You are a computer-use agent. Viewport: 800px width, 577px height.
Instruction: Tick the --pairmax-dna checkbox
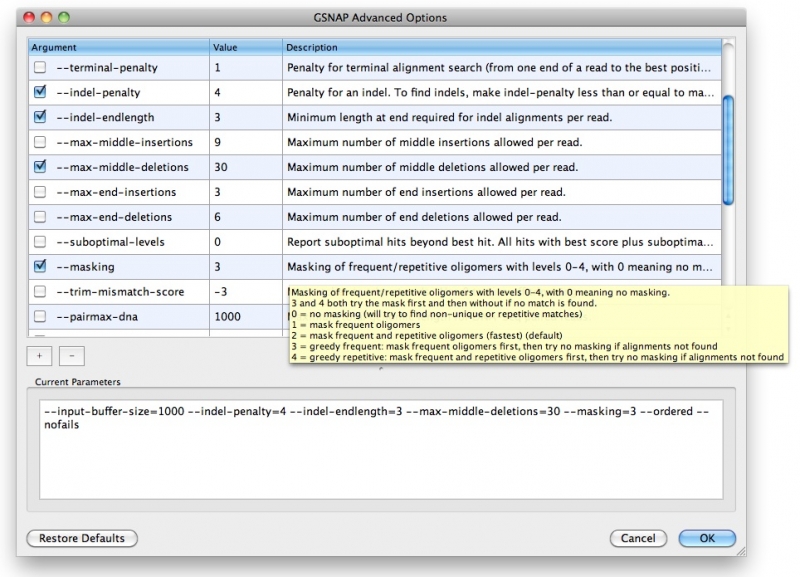tap(40, 316)
